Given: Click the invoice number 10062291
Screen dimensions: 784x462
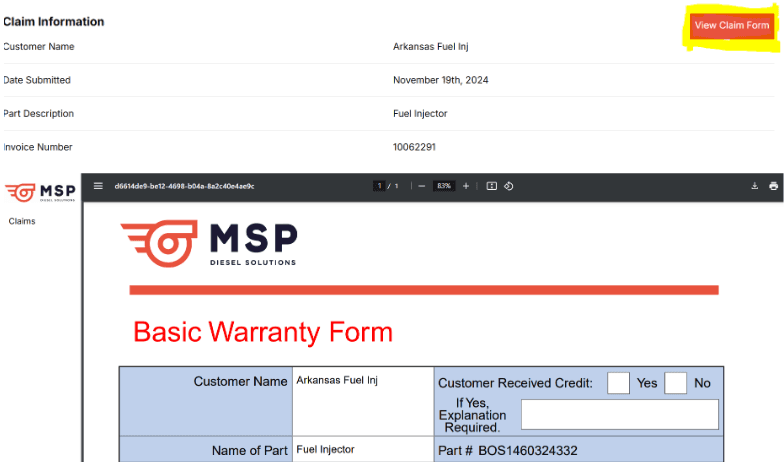Looking at the screenshot, I should [x=414, y=147].
